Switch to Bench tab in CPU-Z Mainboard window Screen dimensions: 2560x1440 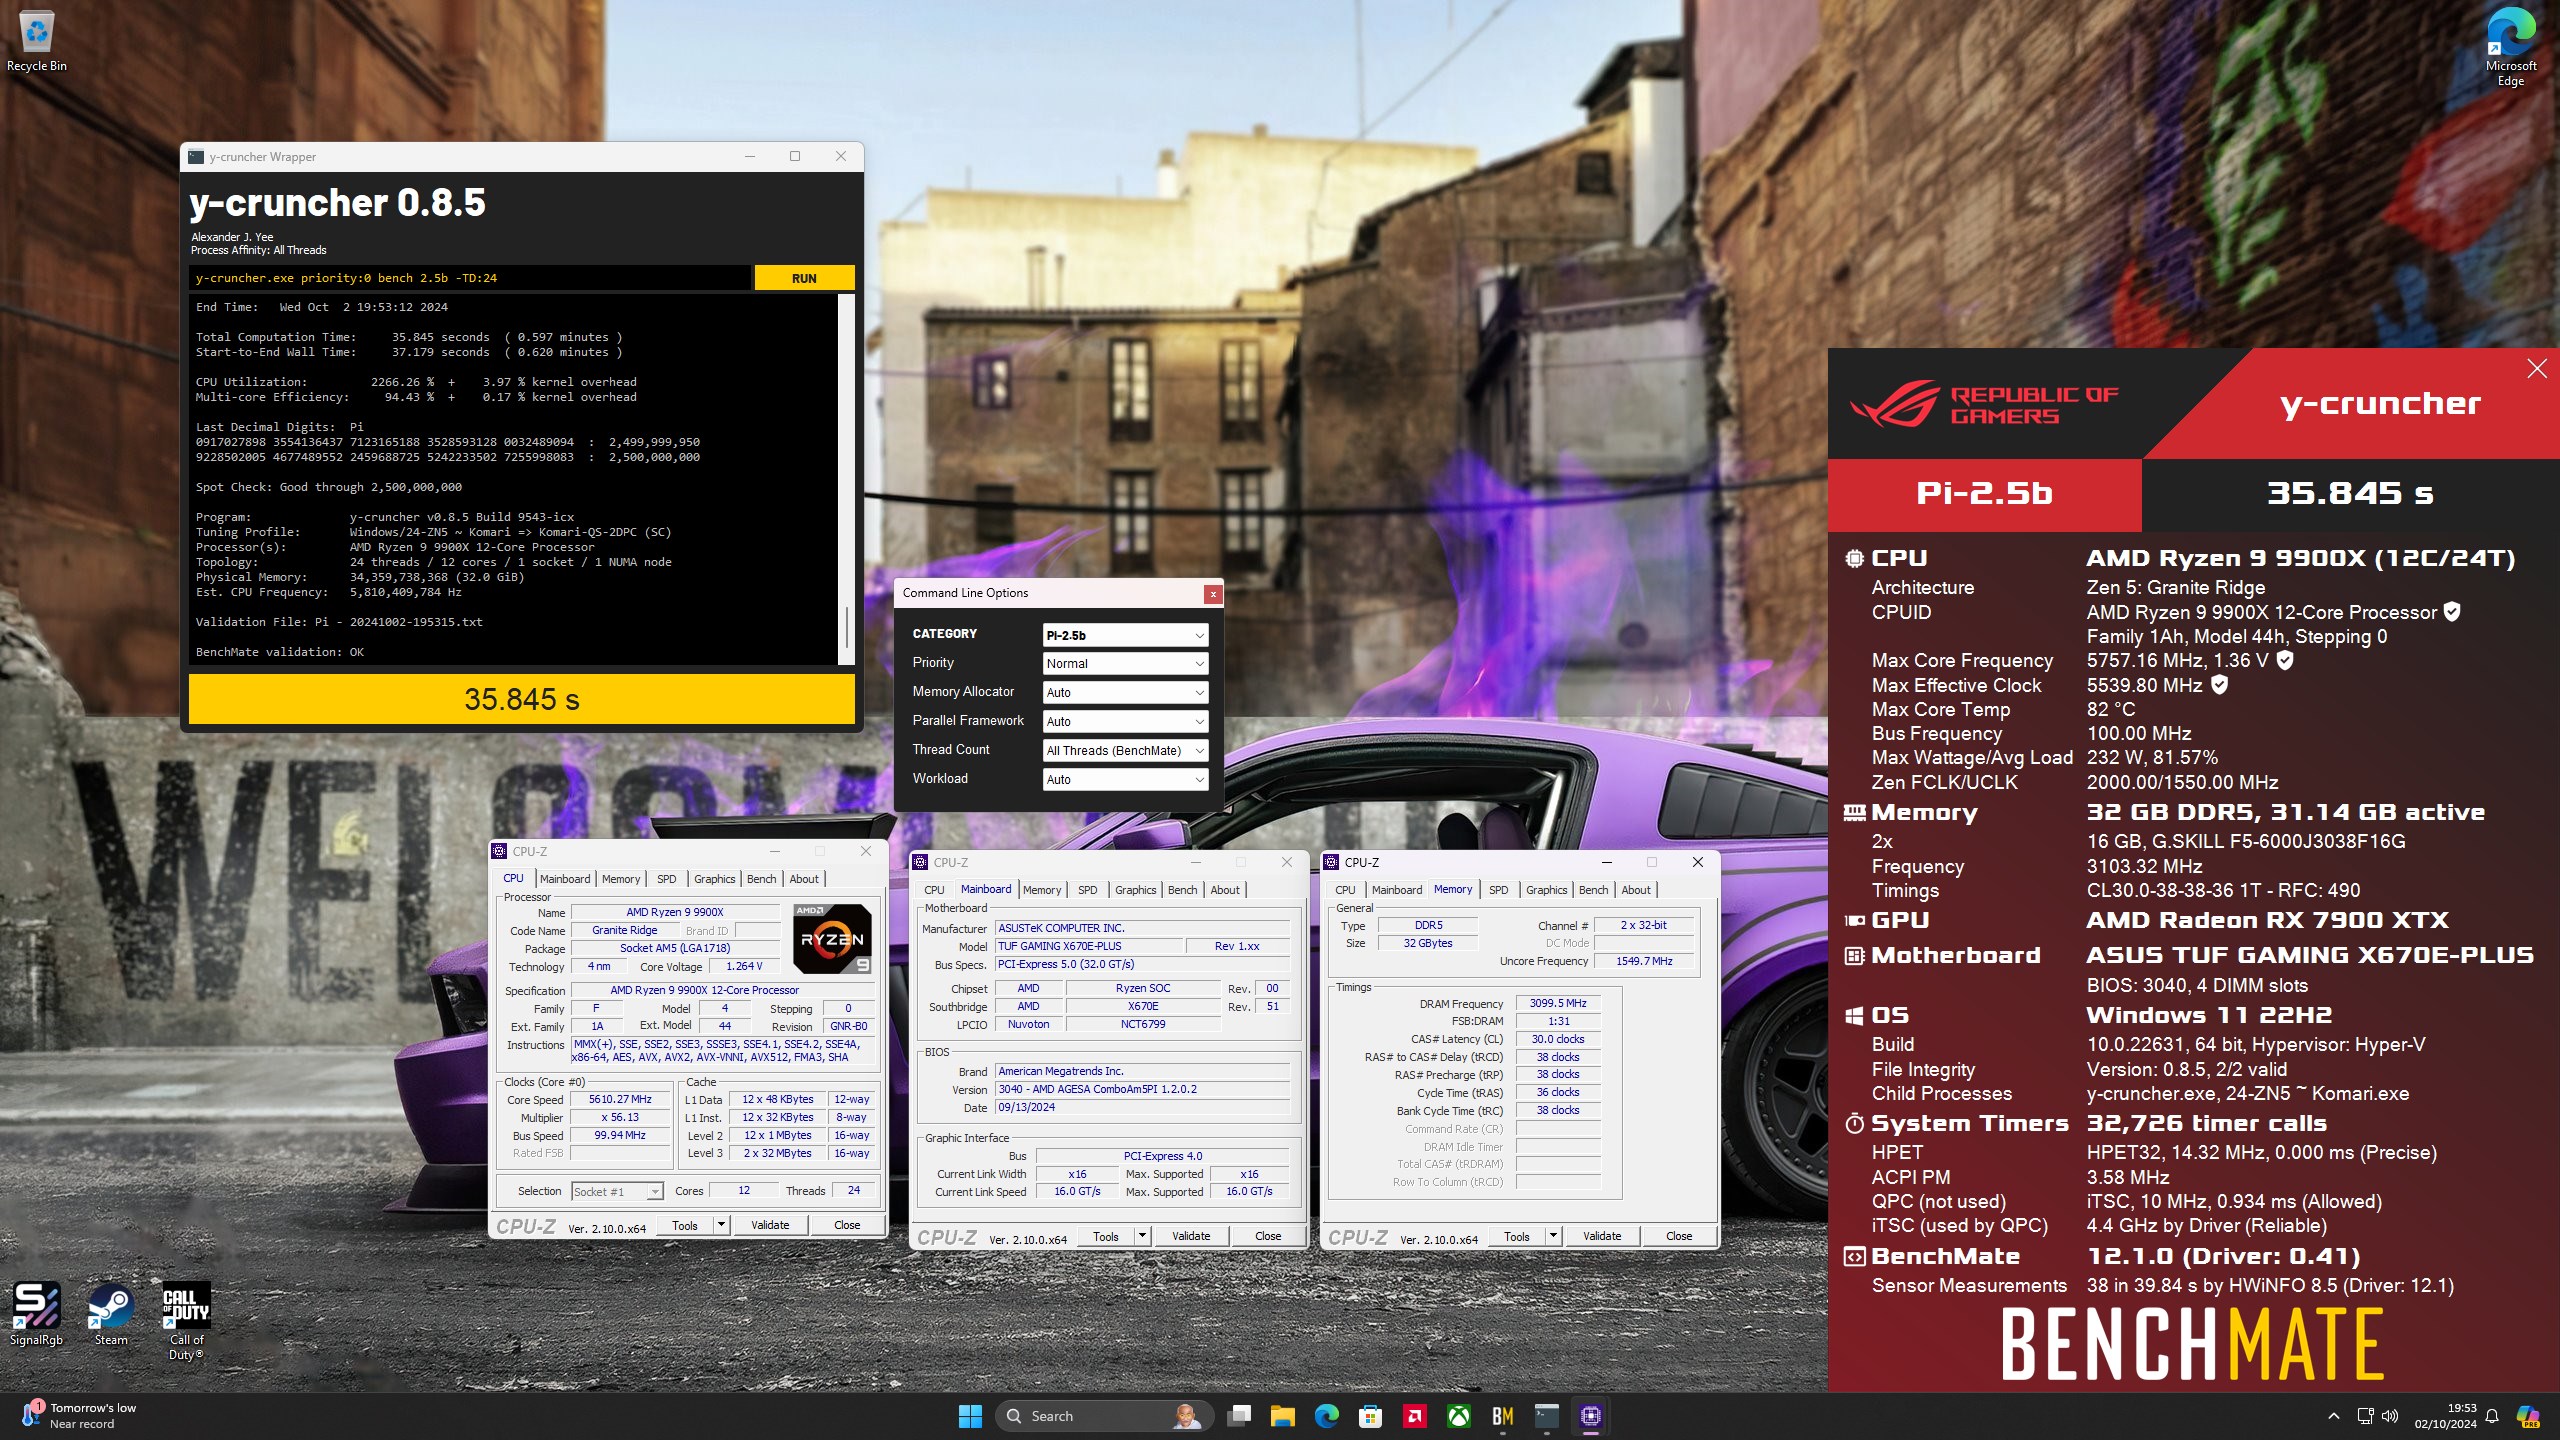coord(1182,890)
